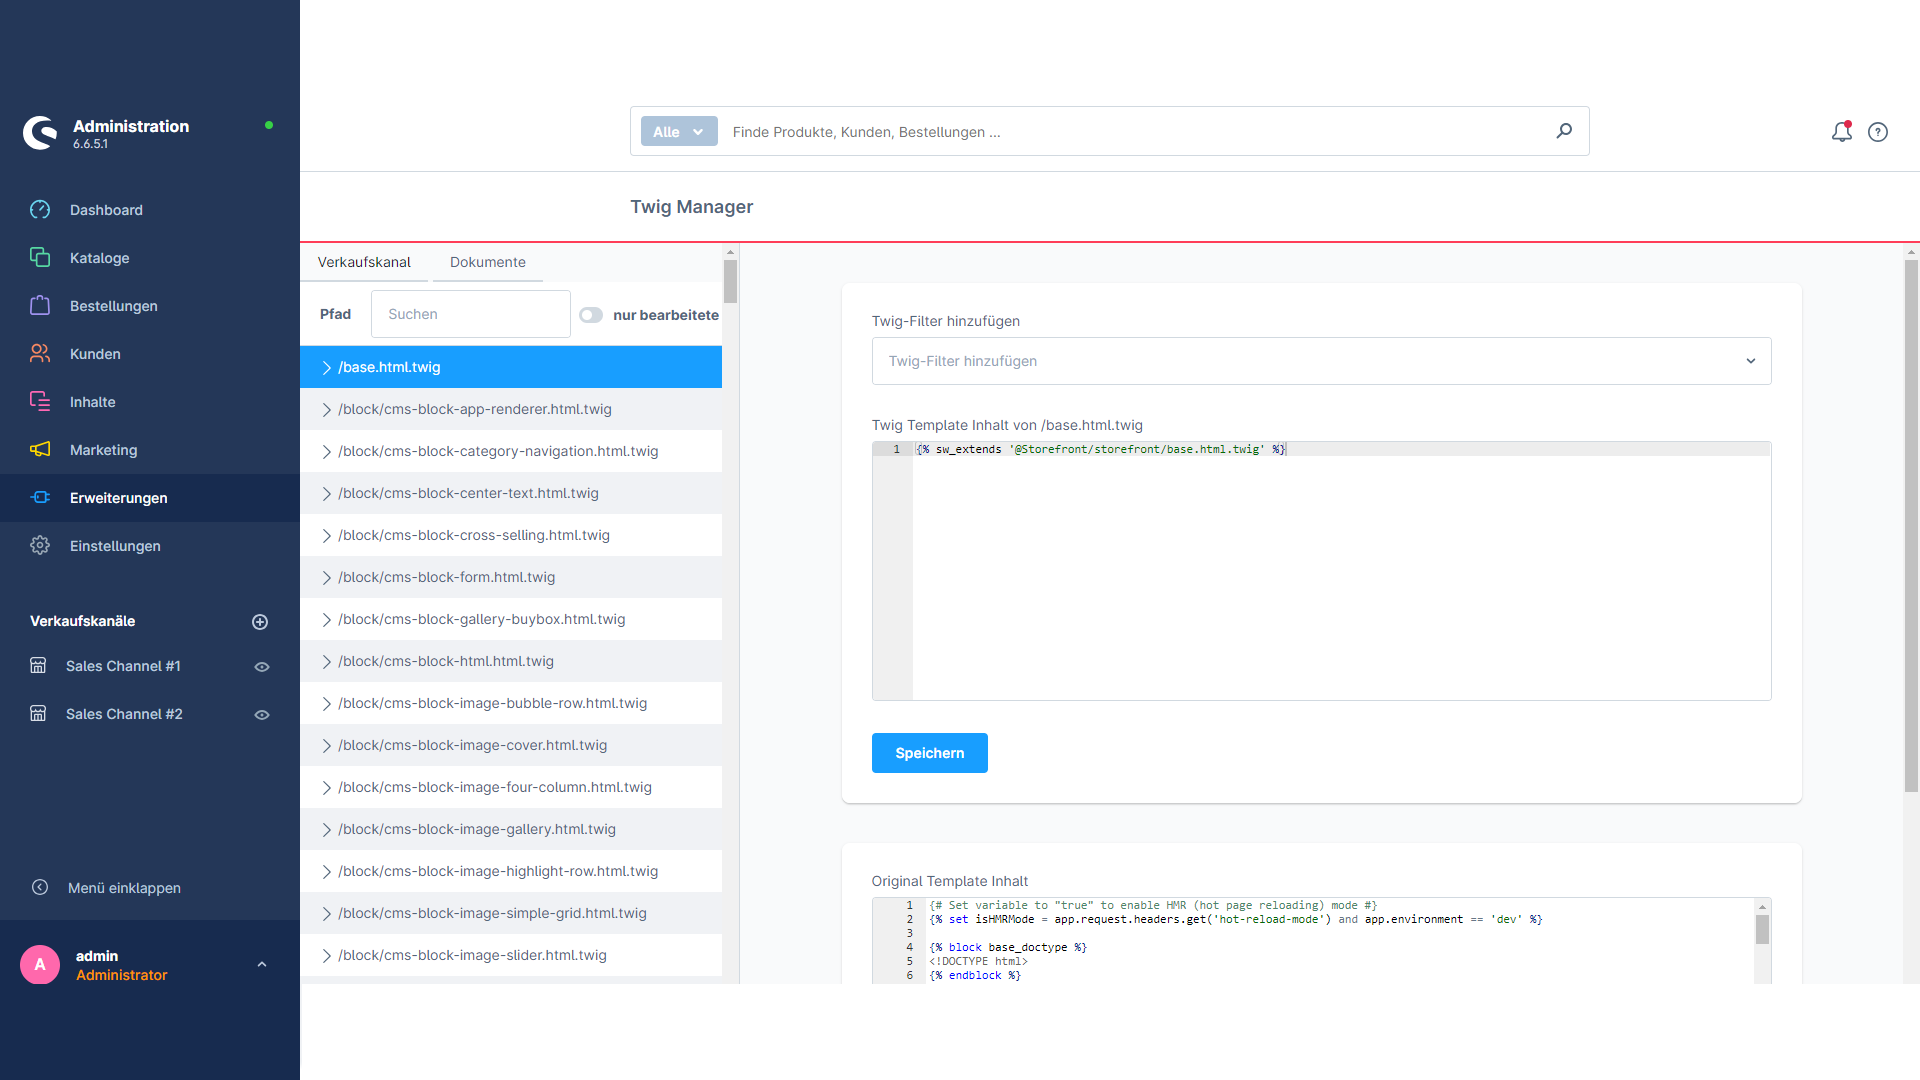Focus the Pfad Suchen input
Image resolution: width=1920 pixels, height=1080 pixels.
pos(470,314)
